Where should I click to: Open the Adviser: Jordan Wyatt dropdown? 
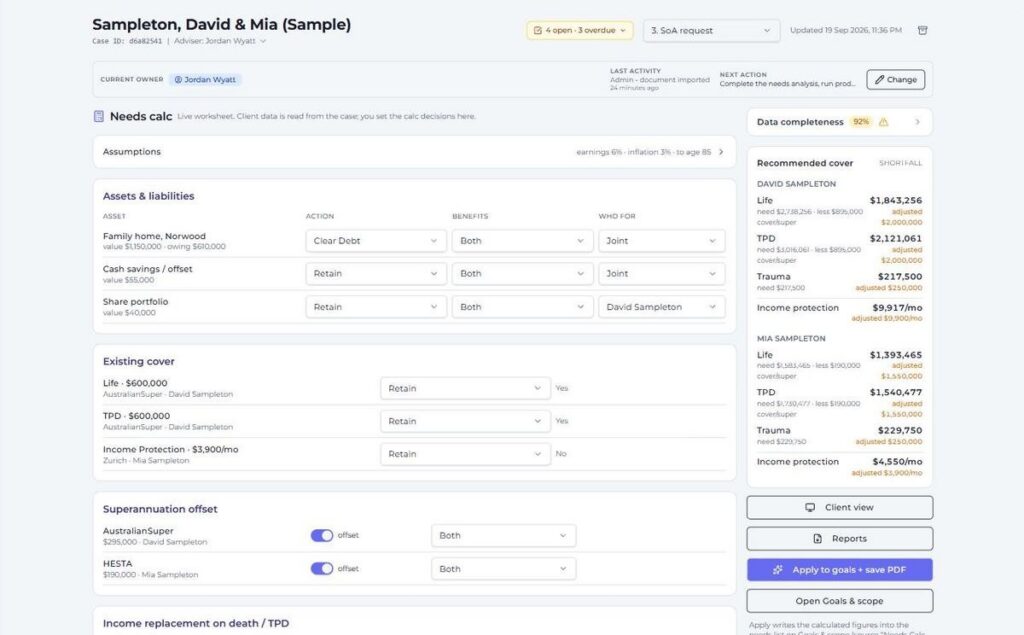(220, 41)
